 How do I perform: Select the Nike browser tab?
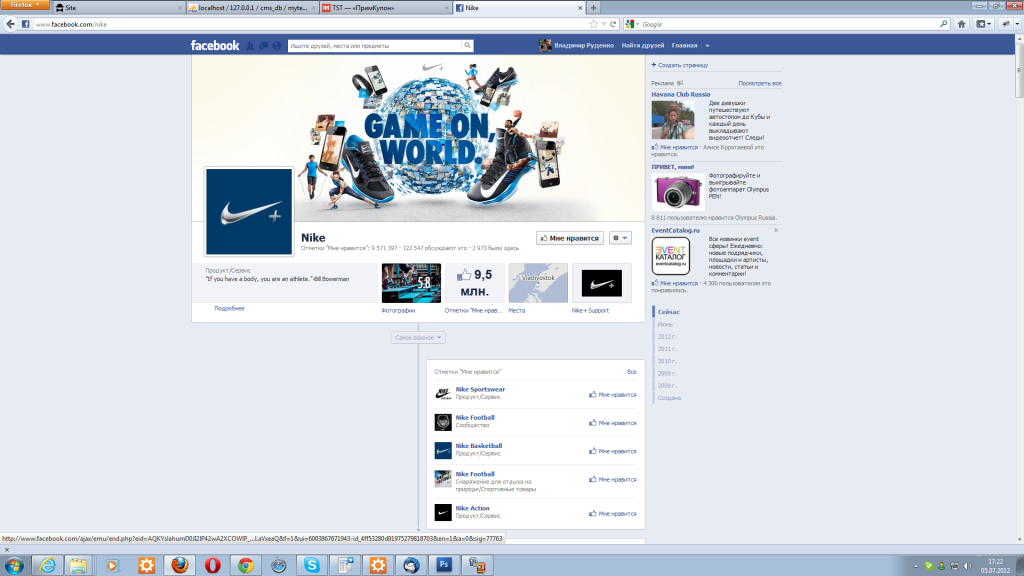point(519,8)
